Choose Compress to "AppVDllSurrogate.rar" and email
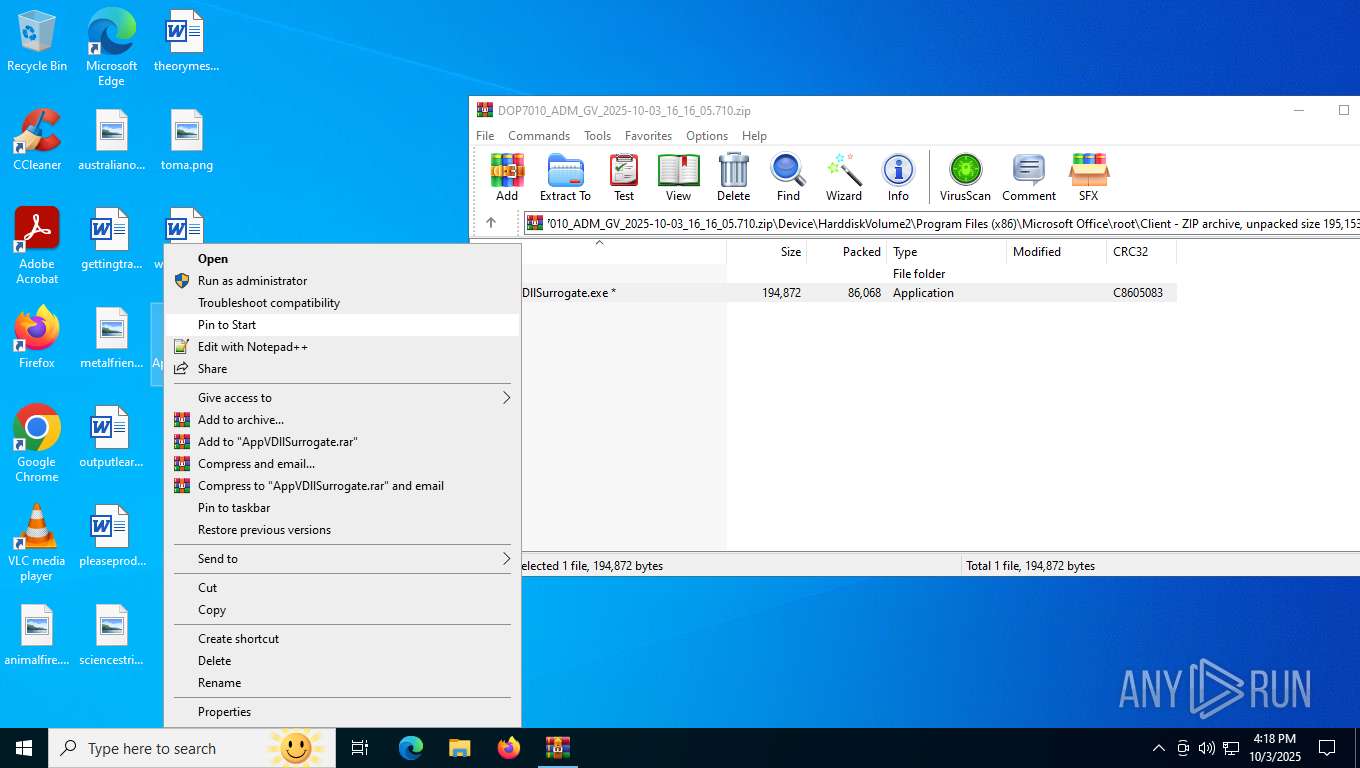 [342, 486]
